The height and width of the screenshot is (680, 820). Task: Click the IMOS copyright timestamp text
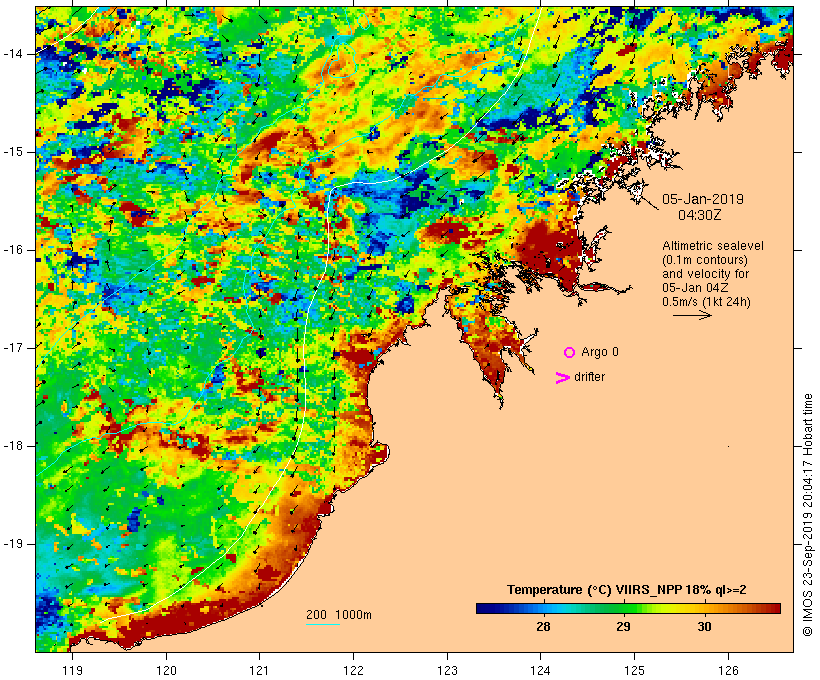point(808,515)
